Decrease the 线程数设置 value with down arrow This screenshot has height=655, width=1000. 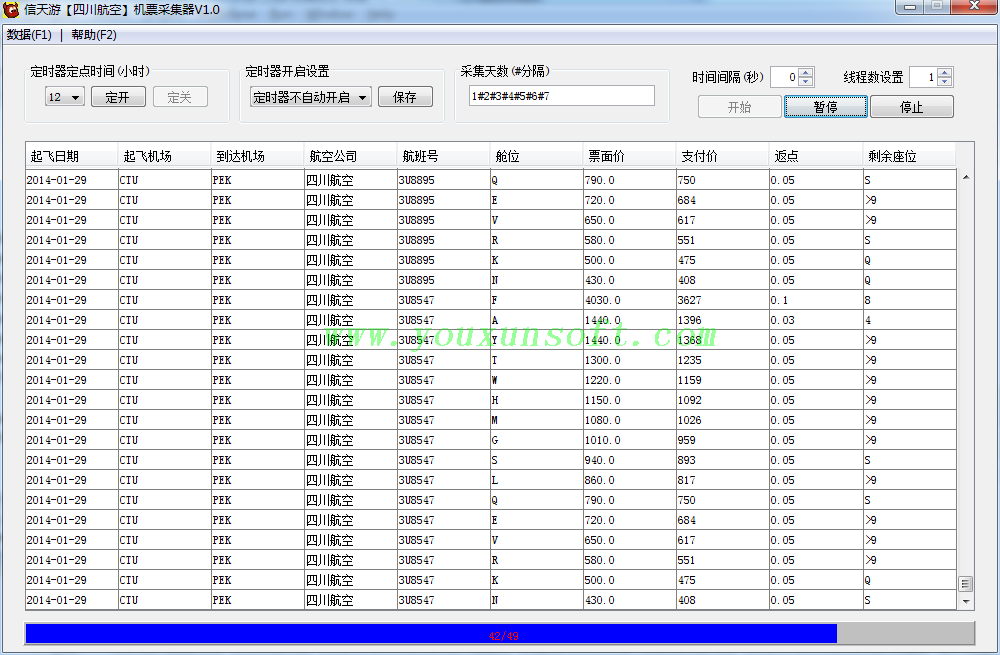click(x=945, y=82)
